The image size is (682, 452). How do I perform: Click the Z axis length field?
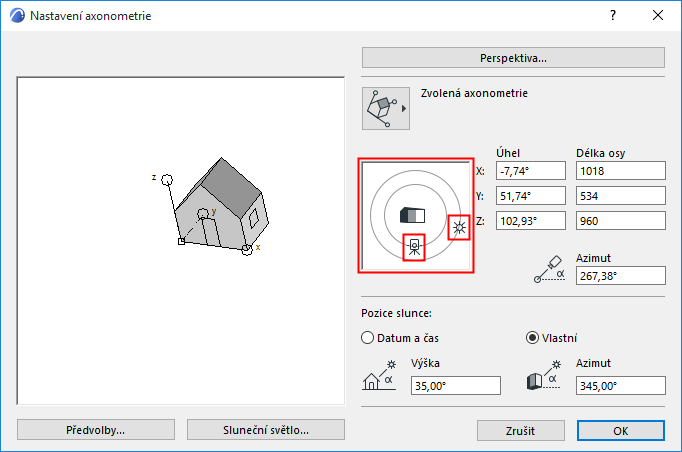point(620,221)
